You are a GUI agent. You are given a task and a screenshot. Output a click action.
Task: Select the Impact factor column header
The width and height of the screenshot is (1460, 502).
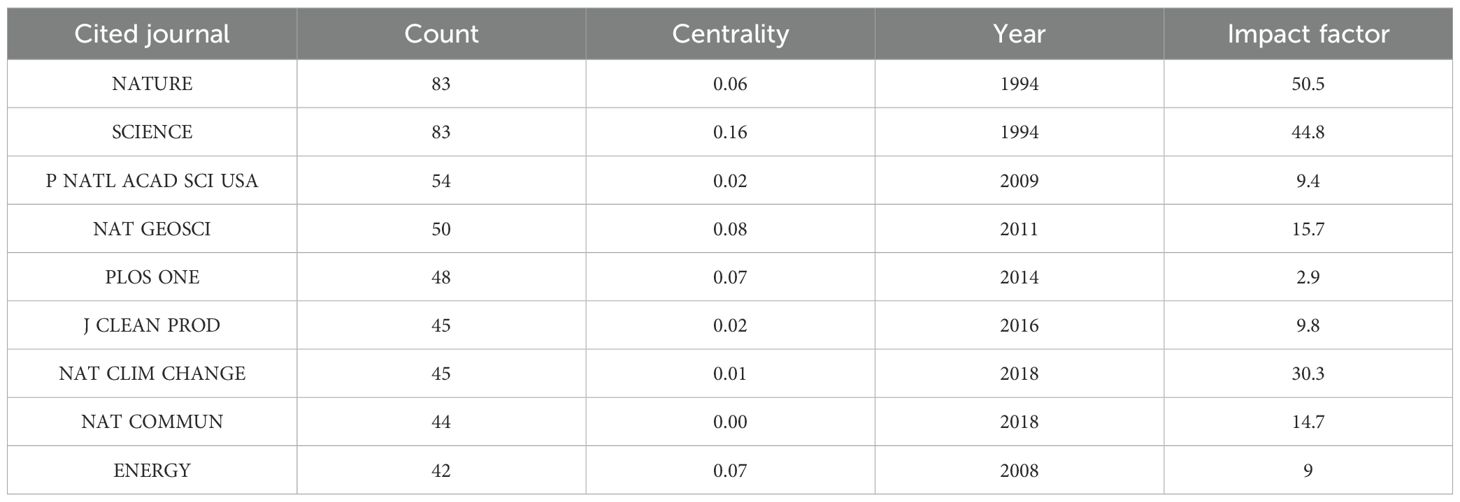(1308, 34)
